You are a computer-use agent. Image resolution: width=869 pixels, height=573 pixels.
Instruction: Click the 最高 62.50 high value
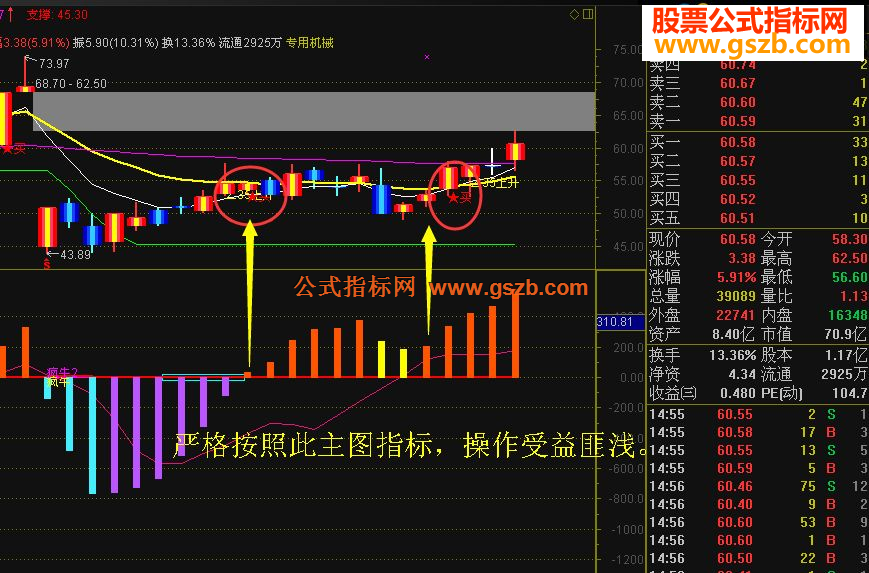point(850,258)
